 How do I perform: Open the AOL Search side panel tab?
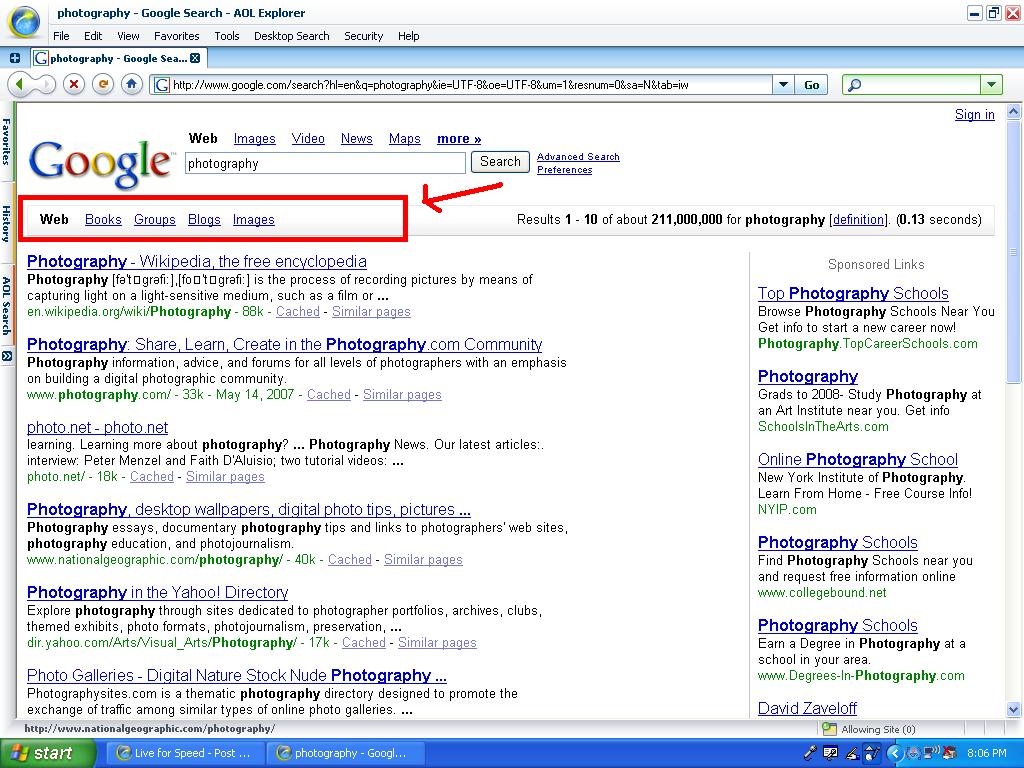[x=7, y=306]
